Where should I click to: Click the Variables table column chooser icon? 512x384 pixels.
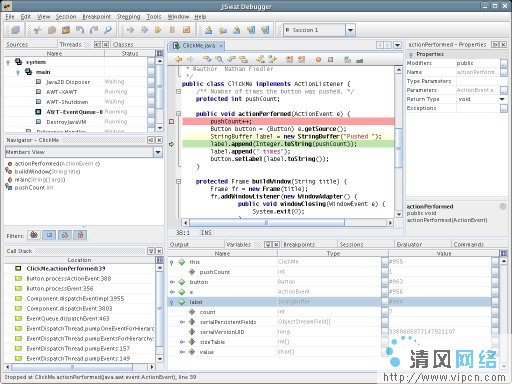coord(504,254)
